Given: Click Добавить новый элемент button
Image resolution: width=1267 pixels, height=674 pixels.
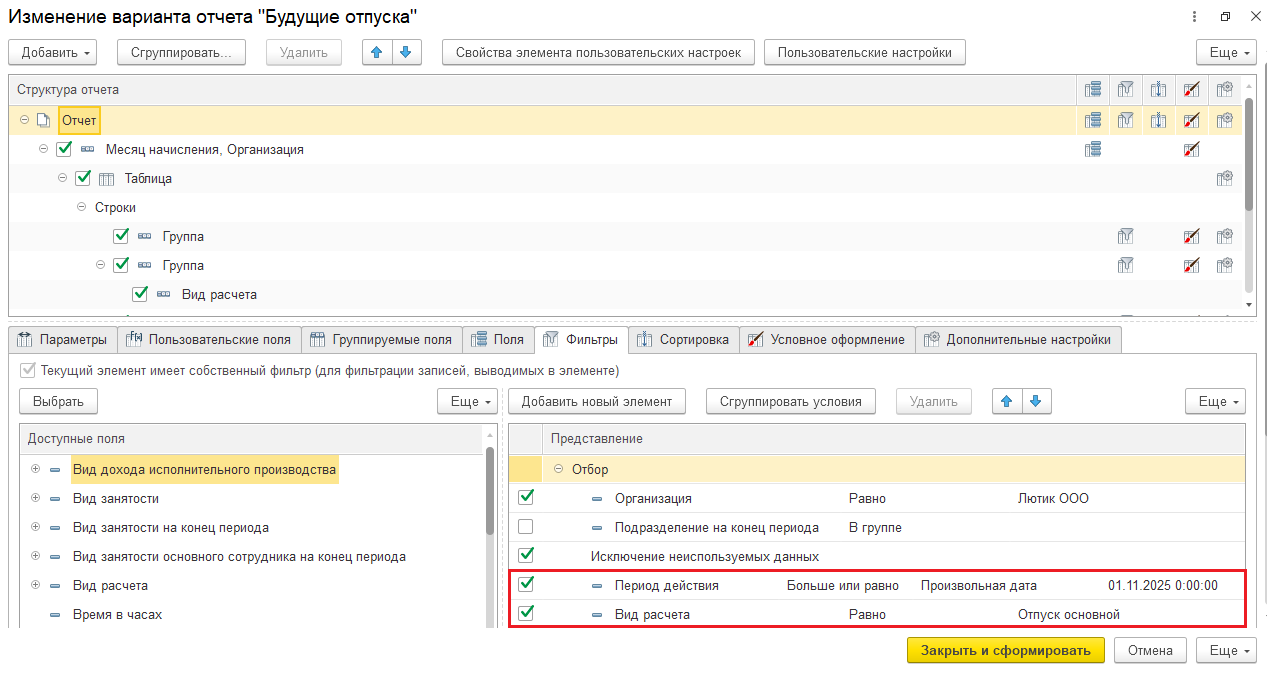Looking at the screenshot, I should (x=597, y=401).
